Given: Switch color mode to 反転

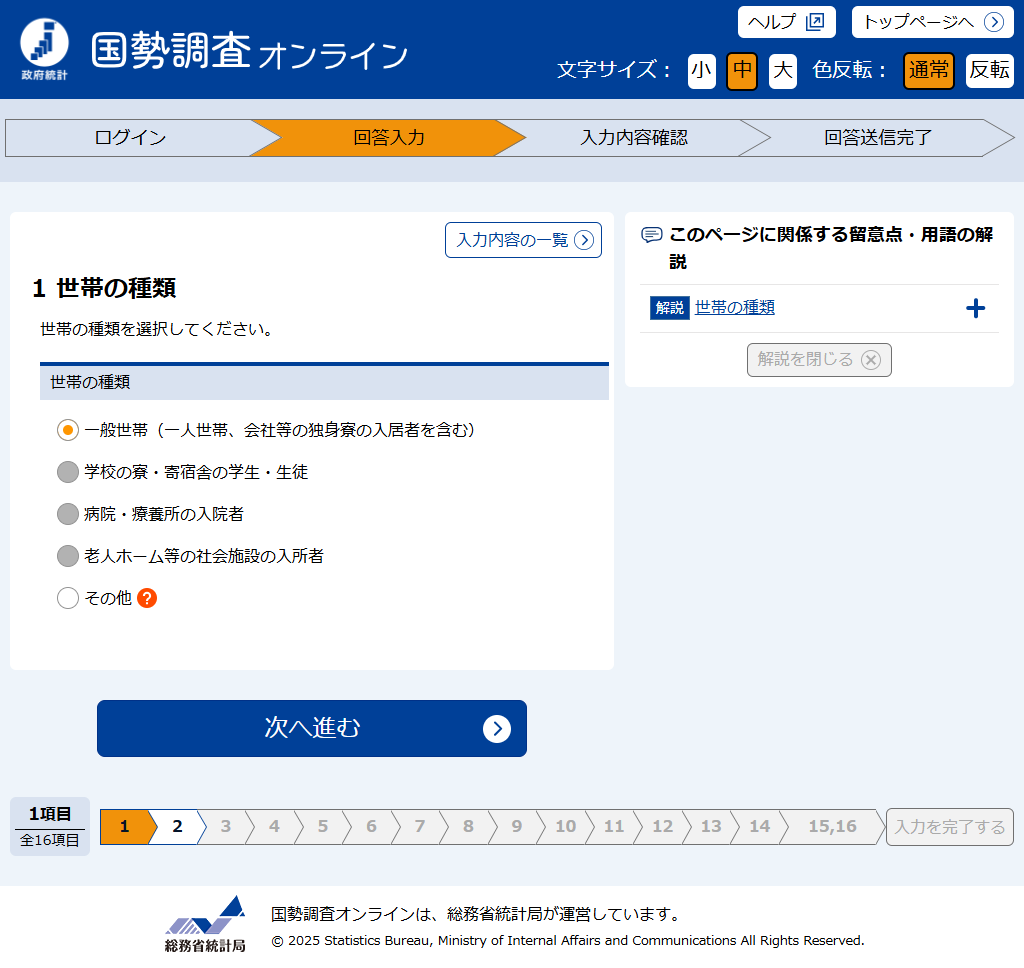Looking at the screenshot, I should 989,71.
